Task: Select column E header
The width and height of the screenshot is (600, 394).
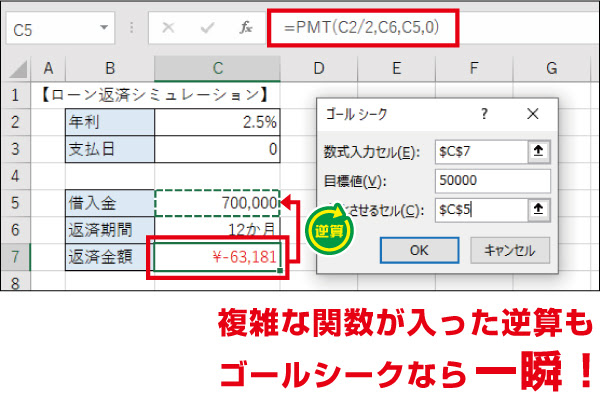Action: point(396,68)
